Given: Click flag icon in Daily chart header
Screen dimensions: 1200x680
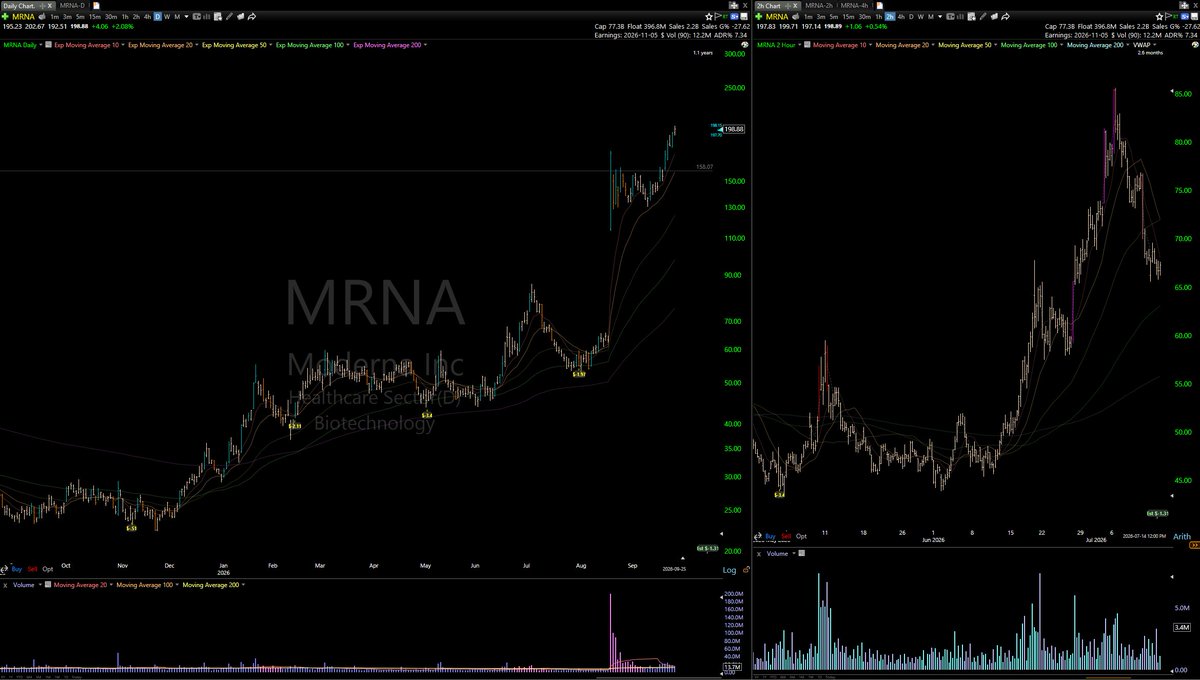Looking at the screenshot, I should click(x=718, y=17).
